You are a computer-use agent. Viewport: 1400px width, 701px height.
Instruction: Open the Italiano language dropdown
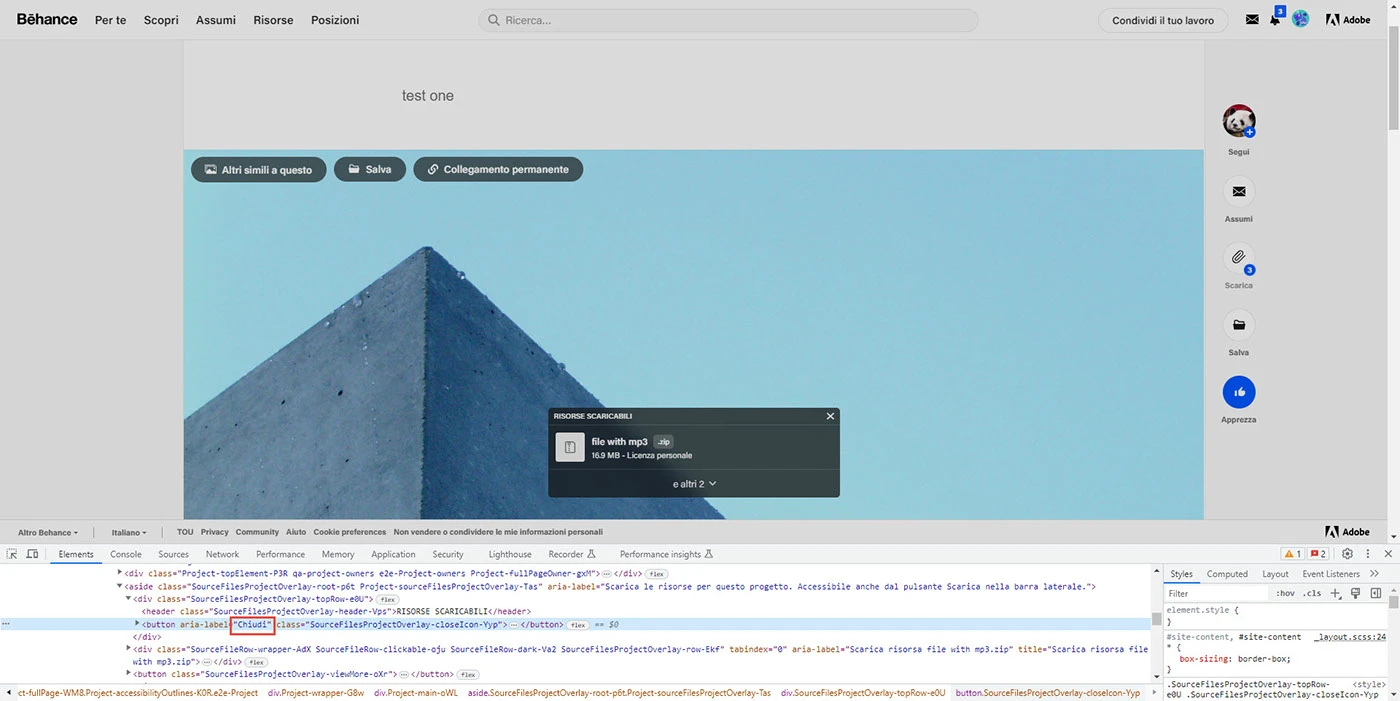pyautogui.click(x=129, y=532)
